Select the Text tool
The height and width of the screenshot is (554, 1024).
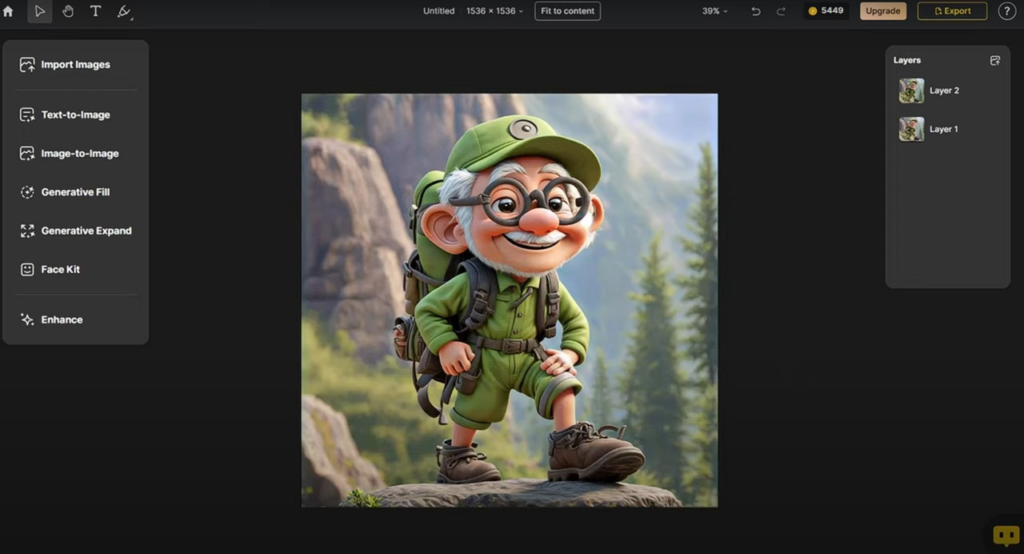96,12
